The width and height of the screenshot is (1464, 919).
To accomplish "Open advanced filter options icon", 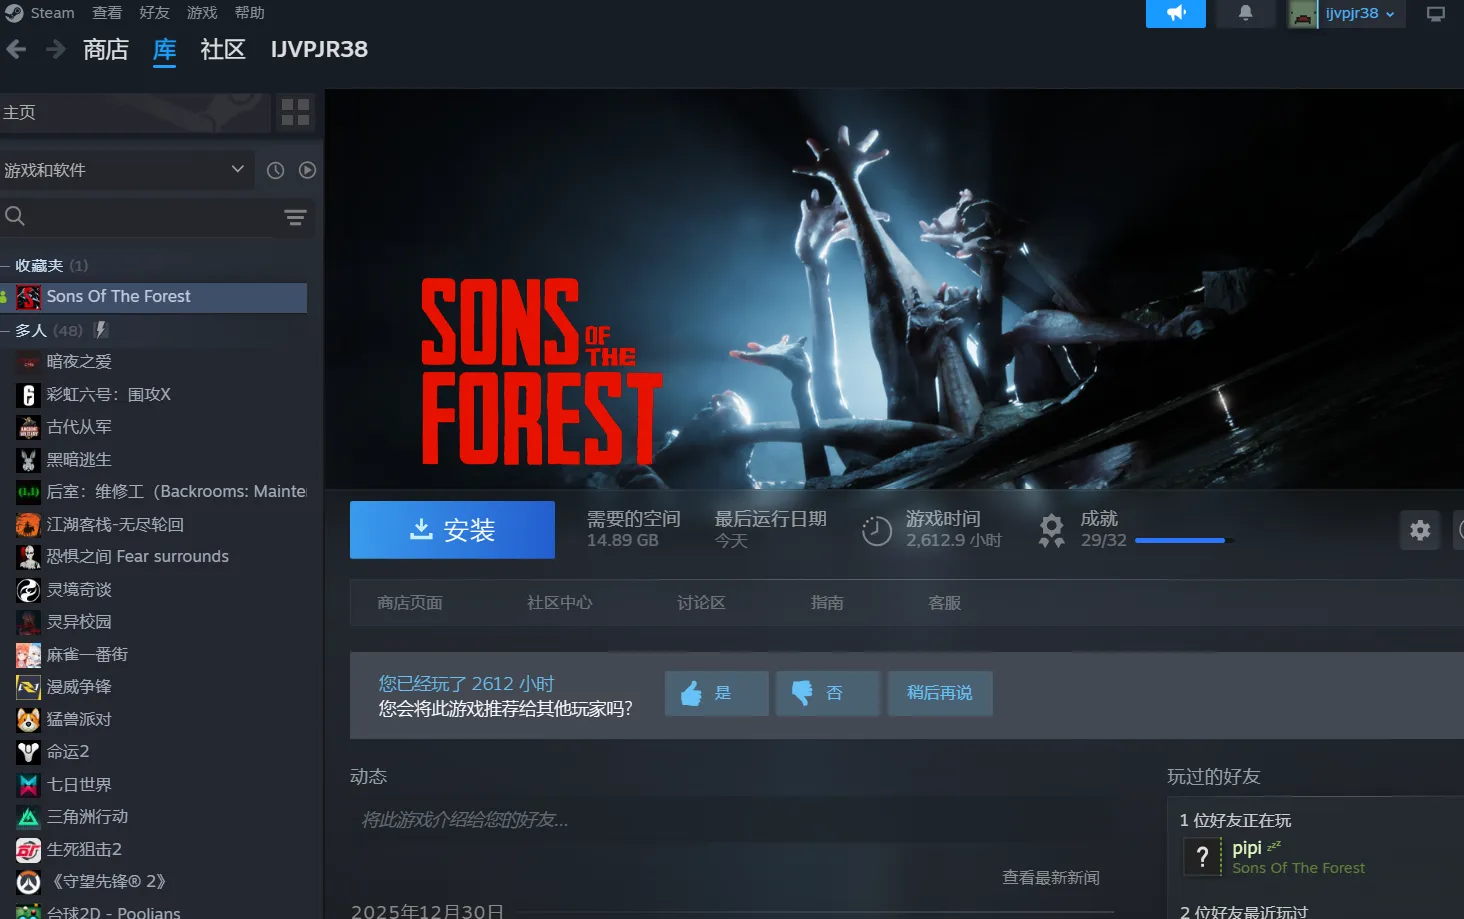I will pyautogui.click(x=295, y=217).
